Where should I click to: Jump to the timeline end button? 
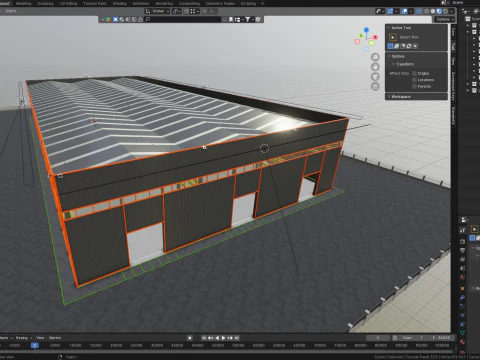tap(236, 338)
